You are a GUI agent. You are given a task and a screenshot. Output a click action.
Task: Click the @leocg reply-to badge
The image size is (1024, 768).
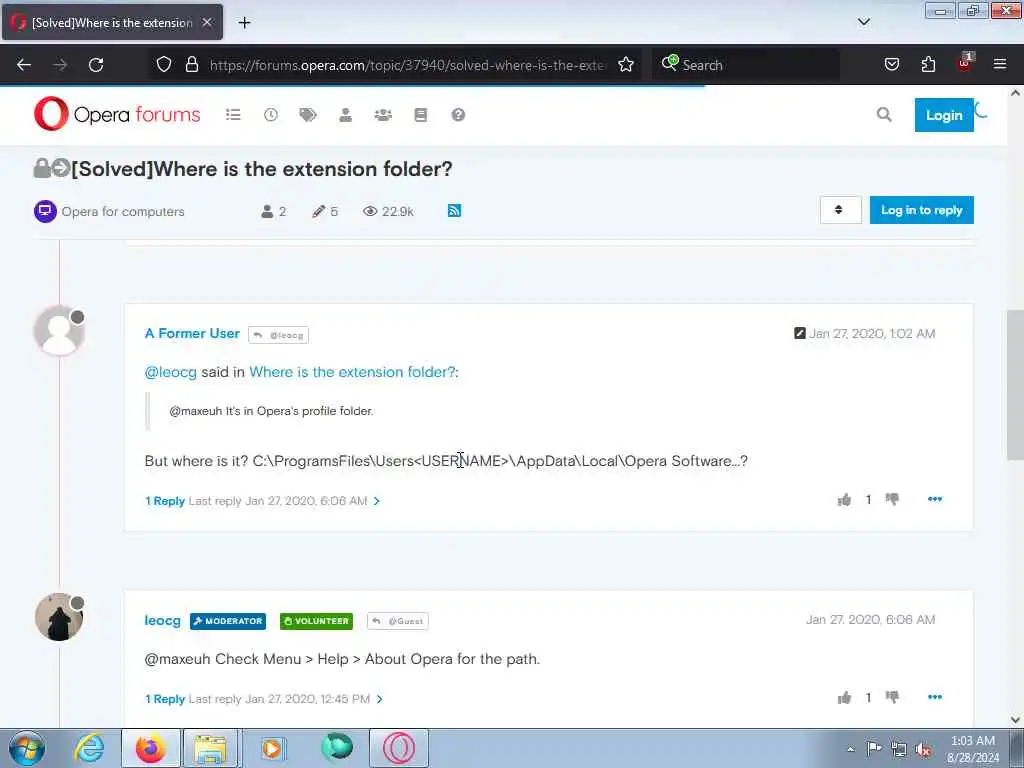coord(278,335)
